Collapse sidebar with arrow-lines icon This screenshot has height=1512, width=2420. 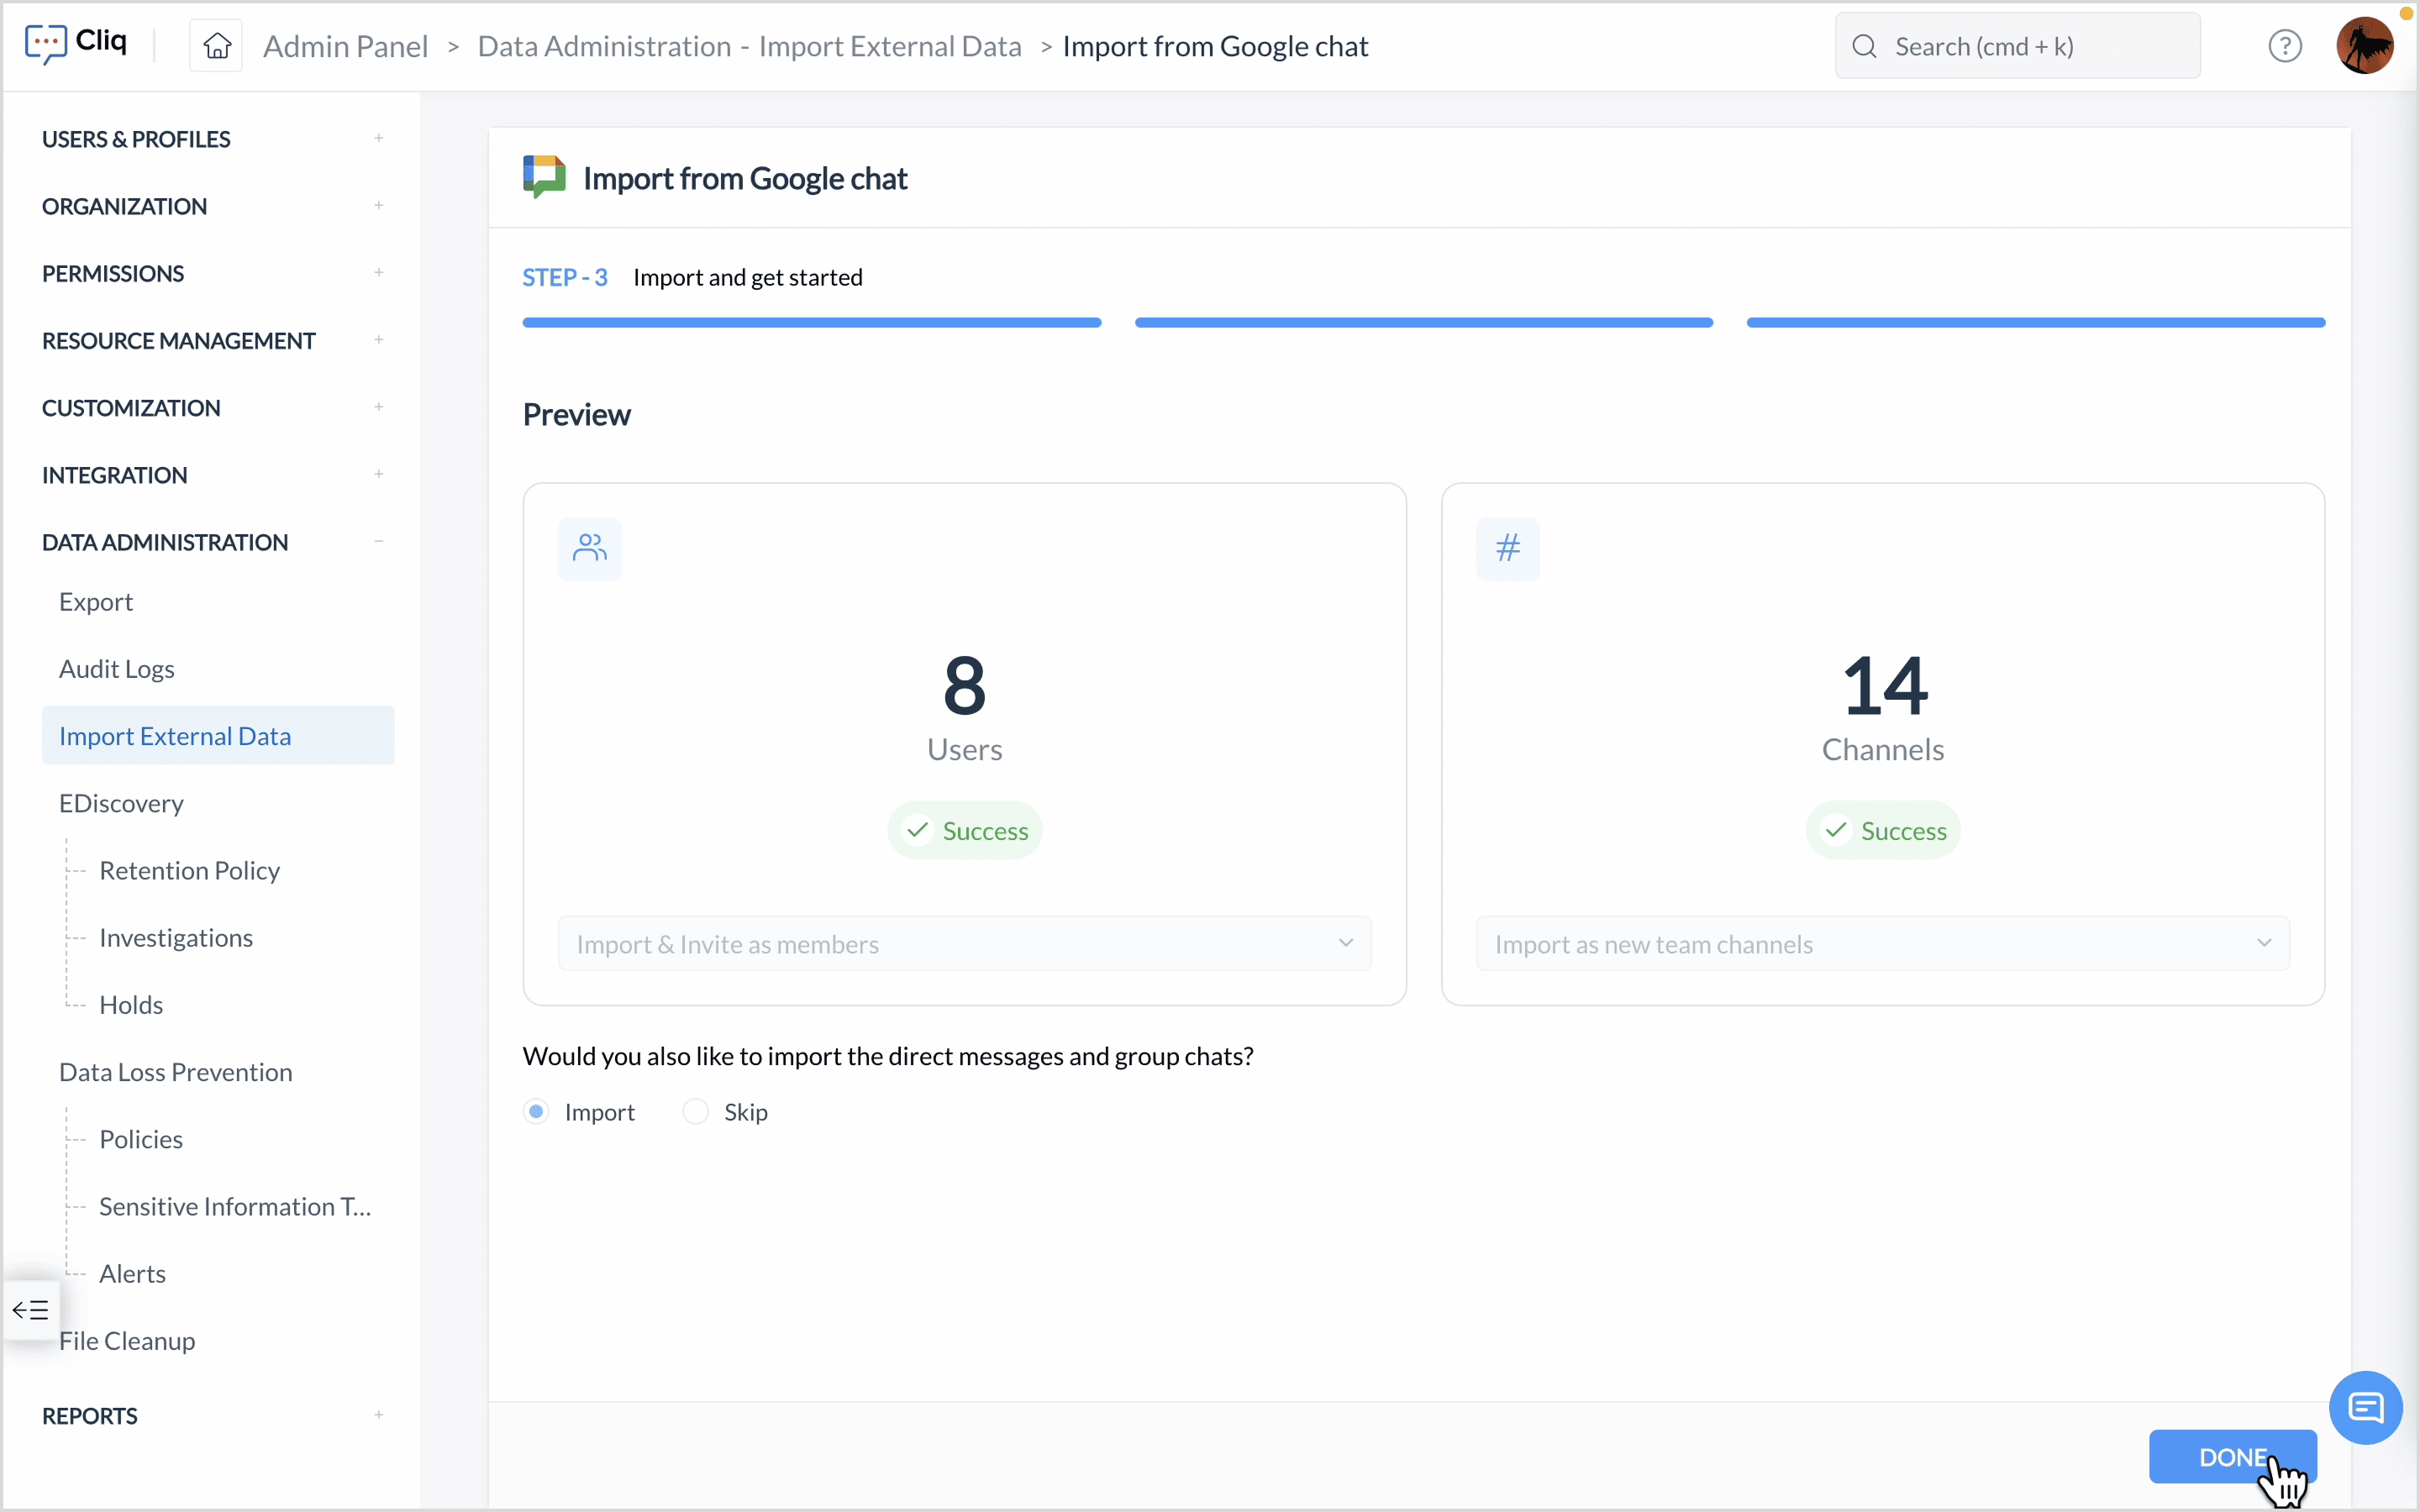(30, 1309)
